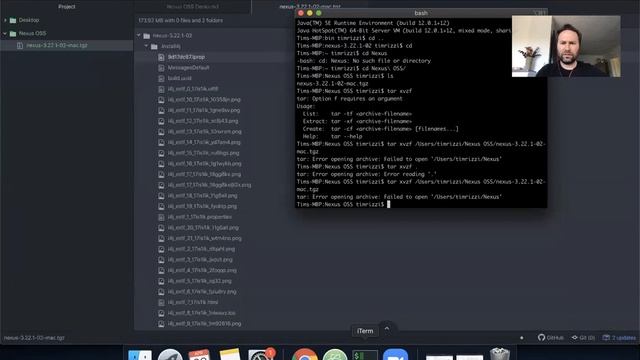Image resolution: width=640 pixels, height=360 pixels.
Task: Open the 2 updates status bar link
Action: coord(619,338)
